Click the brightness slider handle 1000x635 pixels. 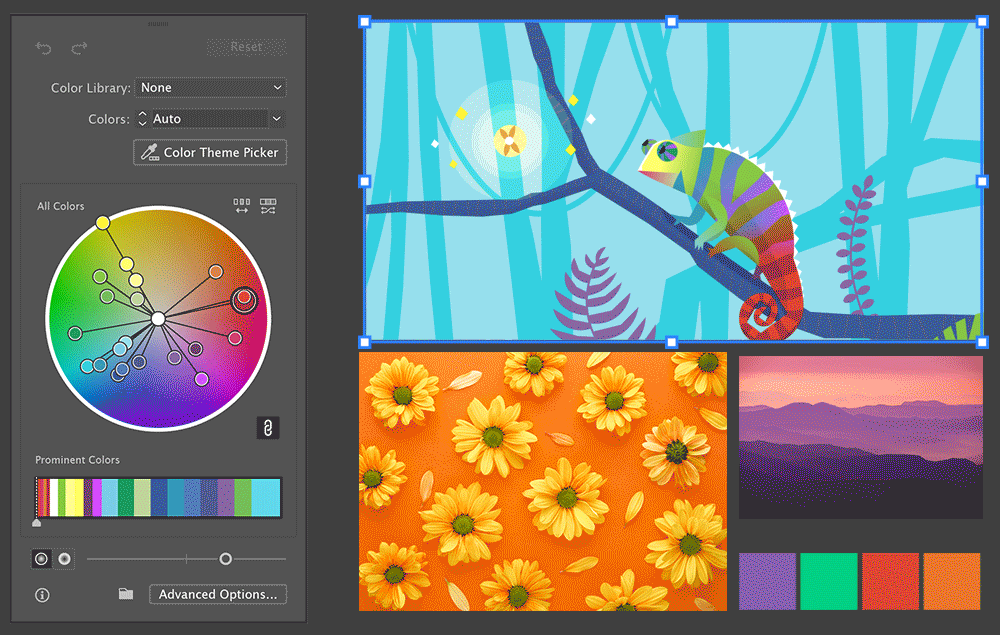click(x=226, y=559)
